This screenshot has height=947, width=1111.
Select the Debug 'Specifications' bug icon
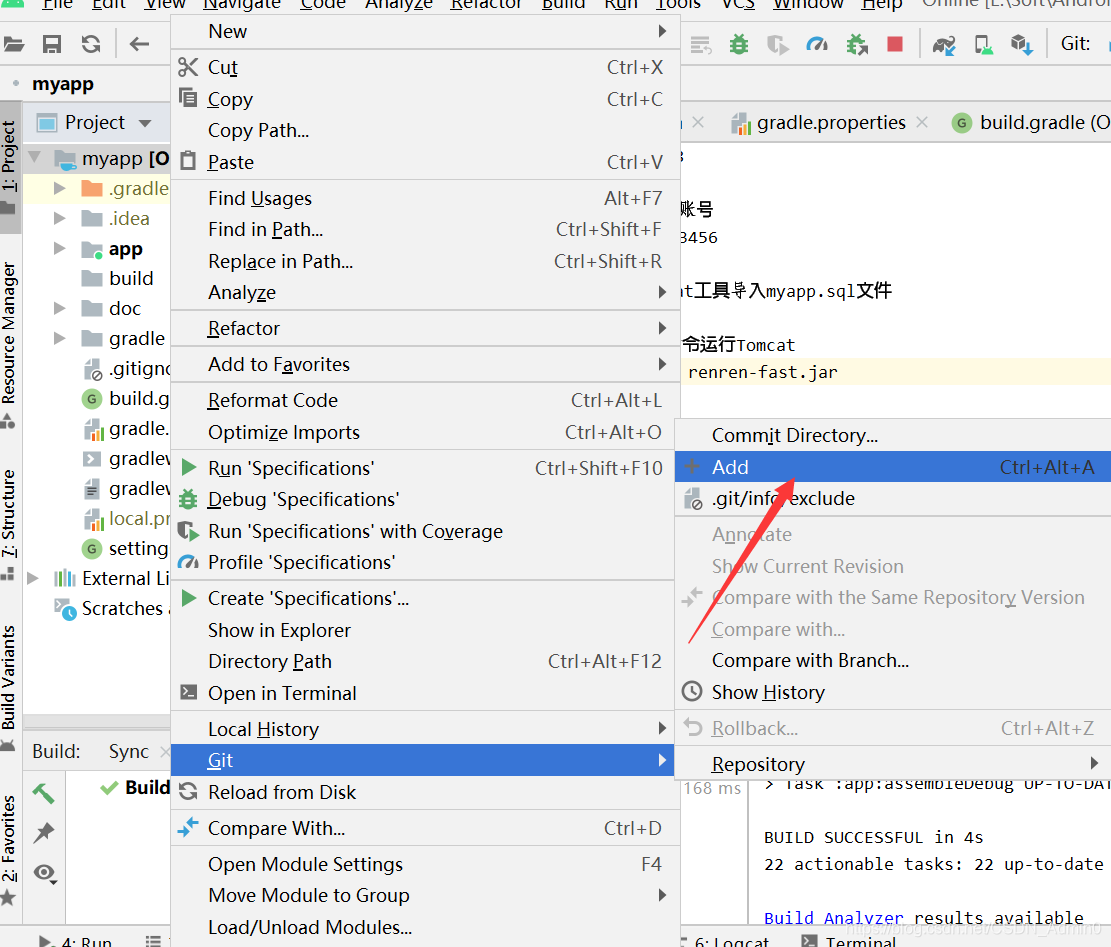[x=189, y=499]
